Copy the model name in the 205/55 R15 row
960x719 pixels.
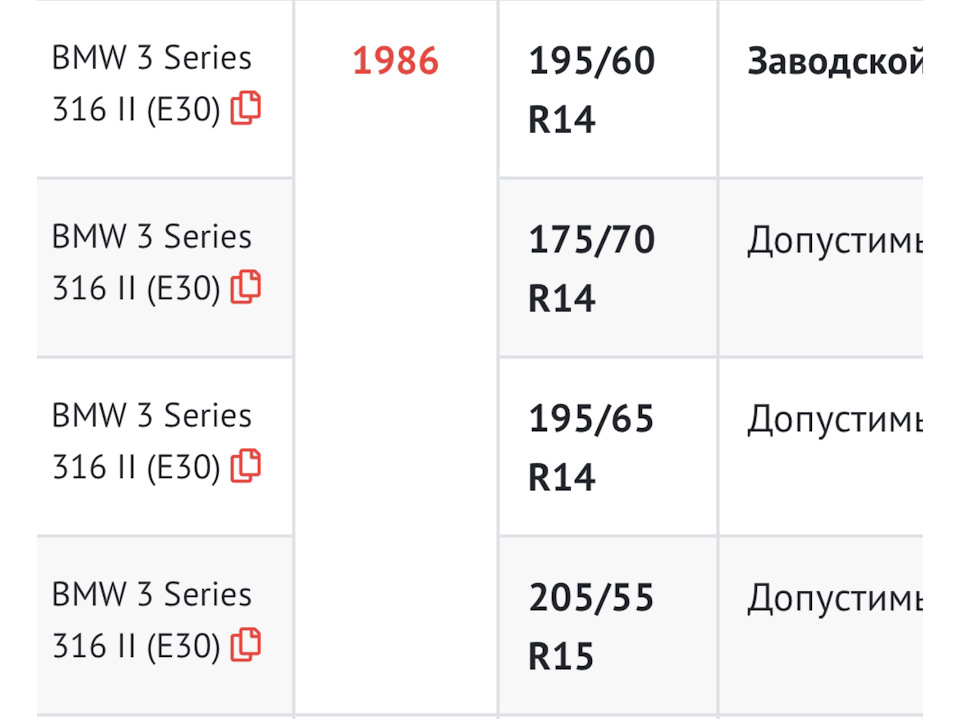246,644
